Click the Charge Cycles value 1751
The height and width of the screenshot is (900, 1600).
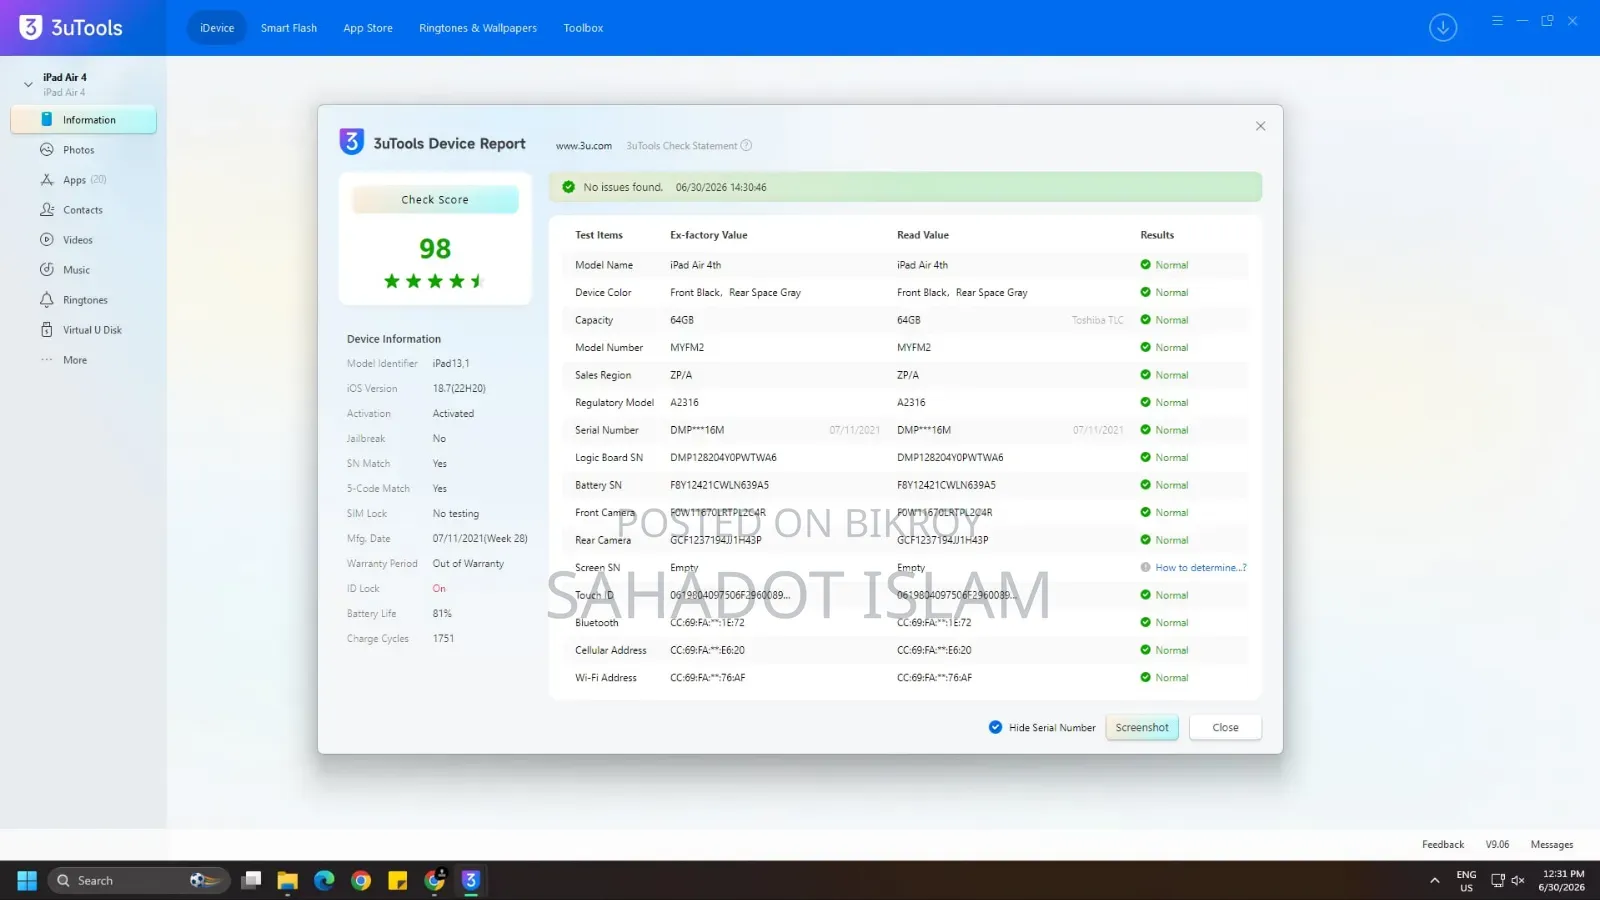[x=443, y=638]
